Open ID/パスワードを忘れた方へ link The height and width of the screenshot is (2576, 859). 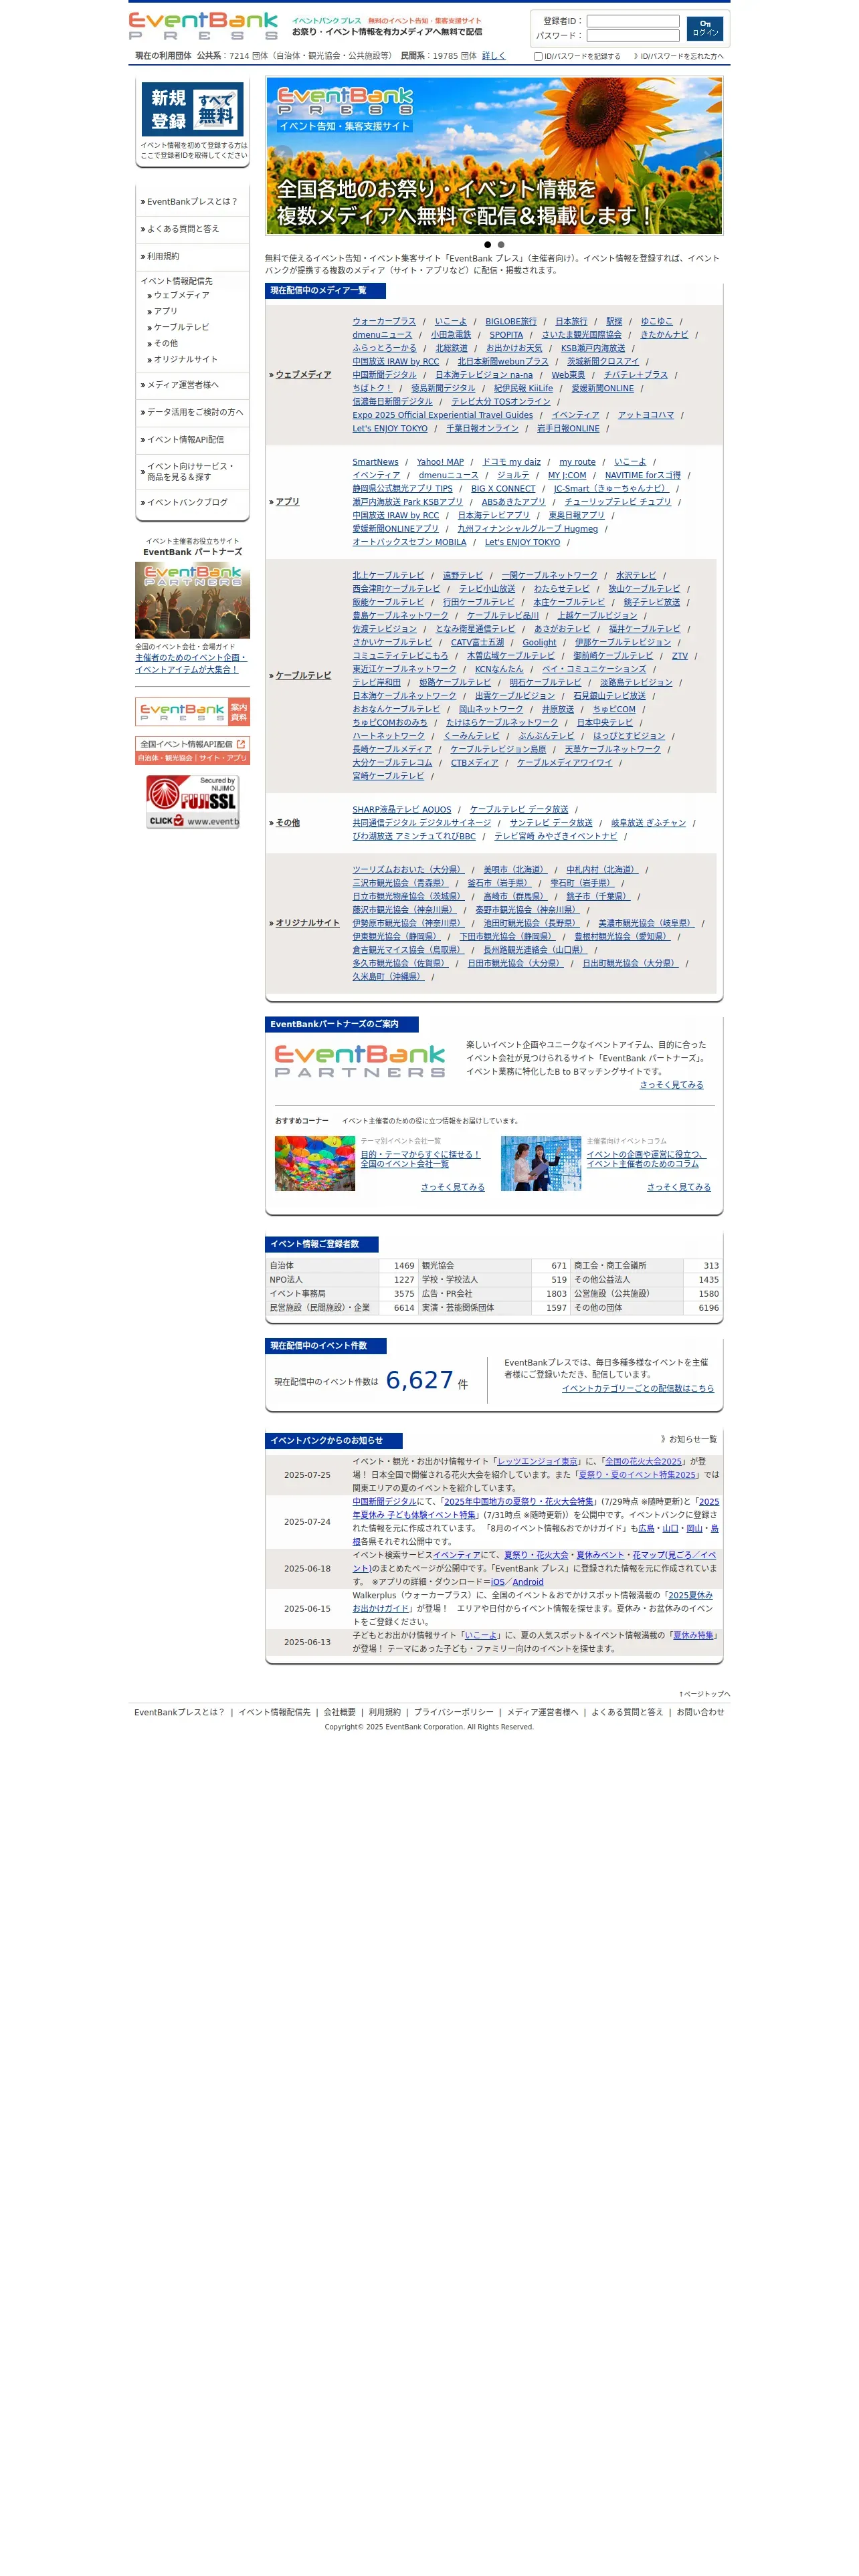tap(682, 56)
